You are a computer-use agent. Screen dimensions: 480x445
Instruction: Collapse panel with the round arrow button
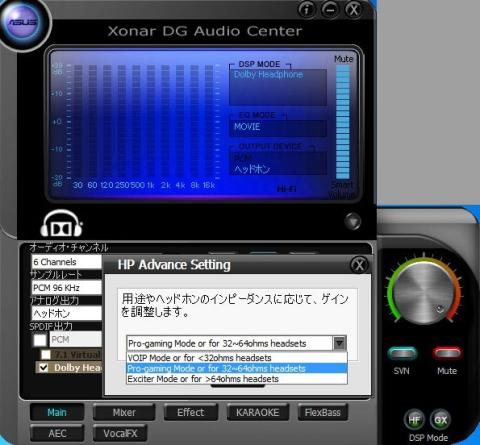pyautogui.click(x=353, y=221)
